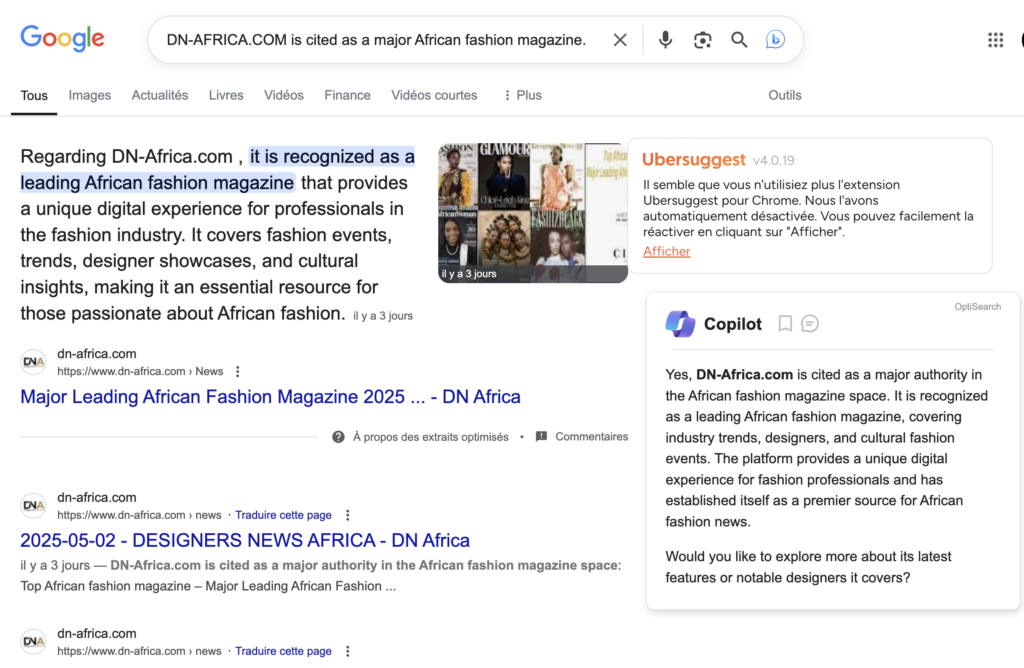Open Major Leading African Fashion Magazine 2025 result
1024x668 pixels.
[270, 397]
